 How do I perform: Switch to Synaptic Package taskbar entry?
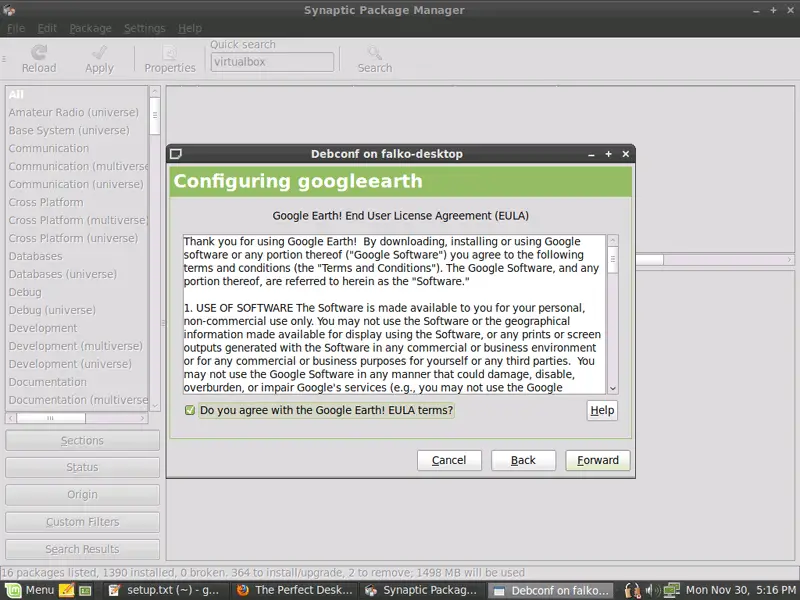tap(423, 590)
